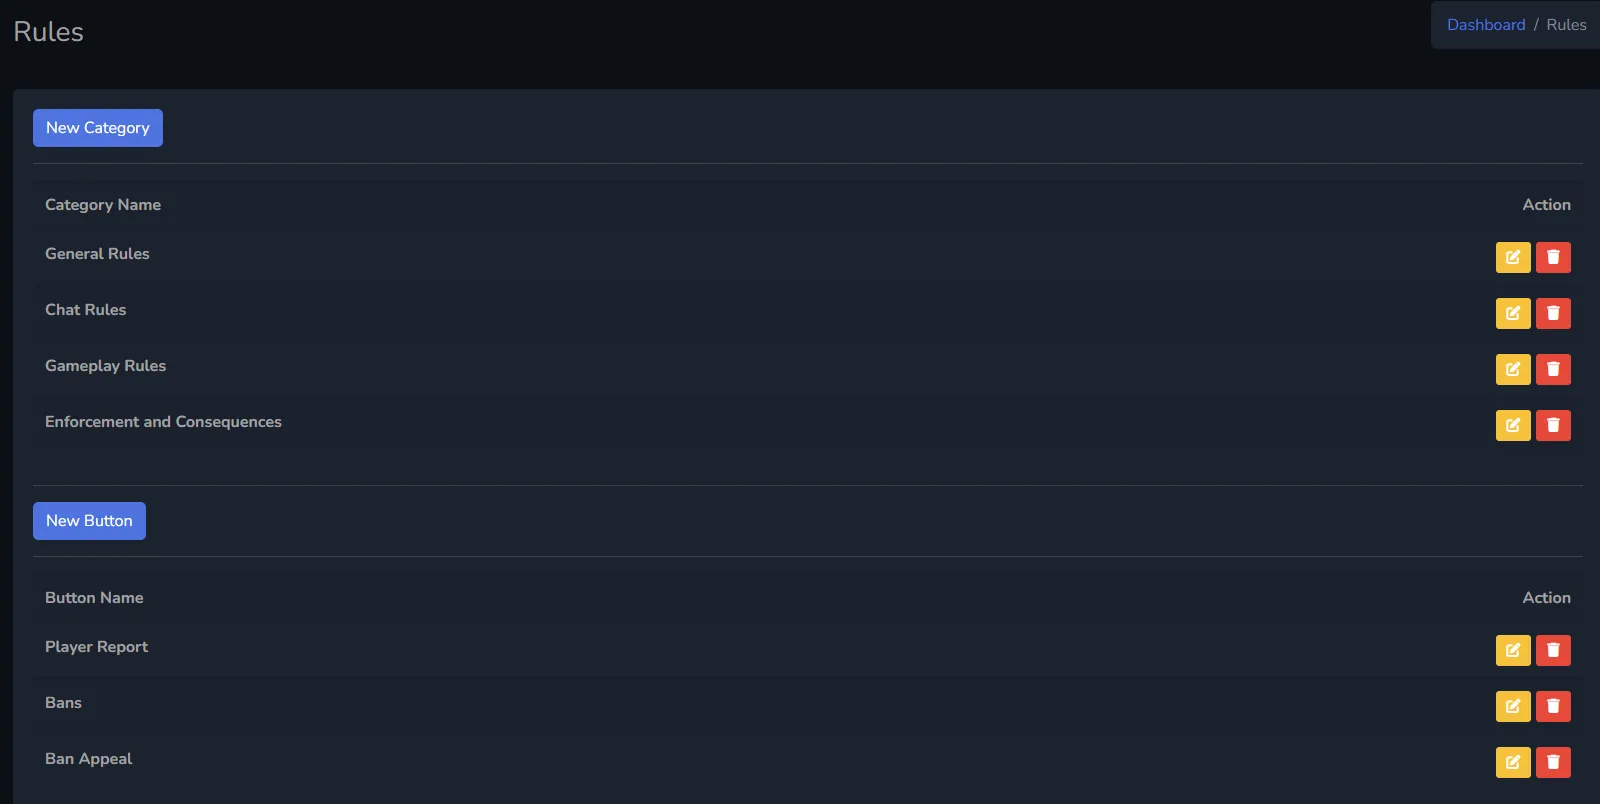Delete the Enforcement and Consequences category
The height and width of the screenshot is (804, 1600).
[x=1553, y=425]
